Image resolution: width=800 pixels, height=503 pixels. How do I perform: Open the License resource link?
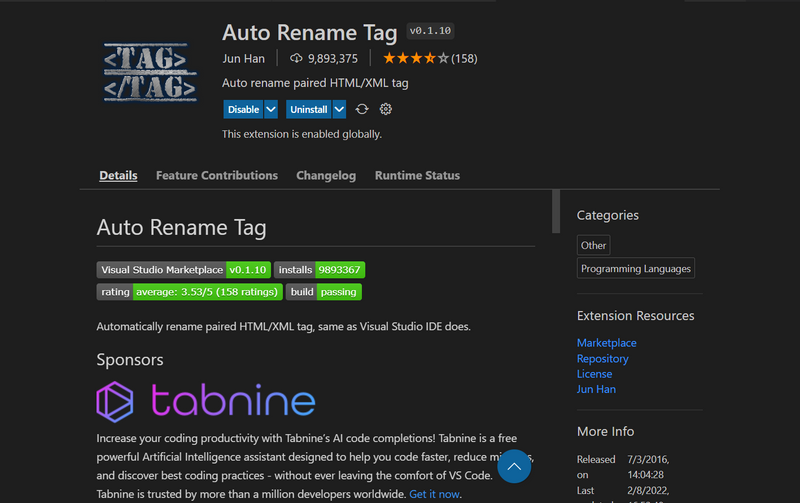(594, 374)
